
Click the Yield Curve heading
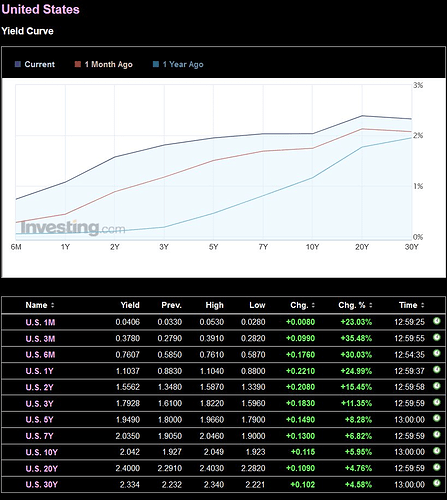click(x=27, y=31)
